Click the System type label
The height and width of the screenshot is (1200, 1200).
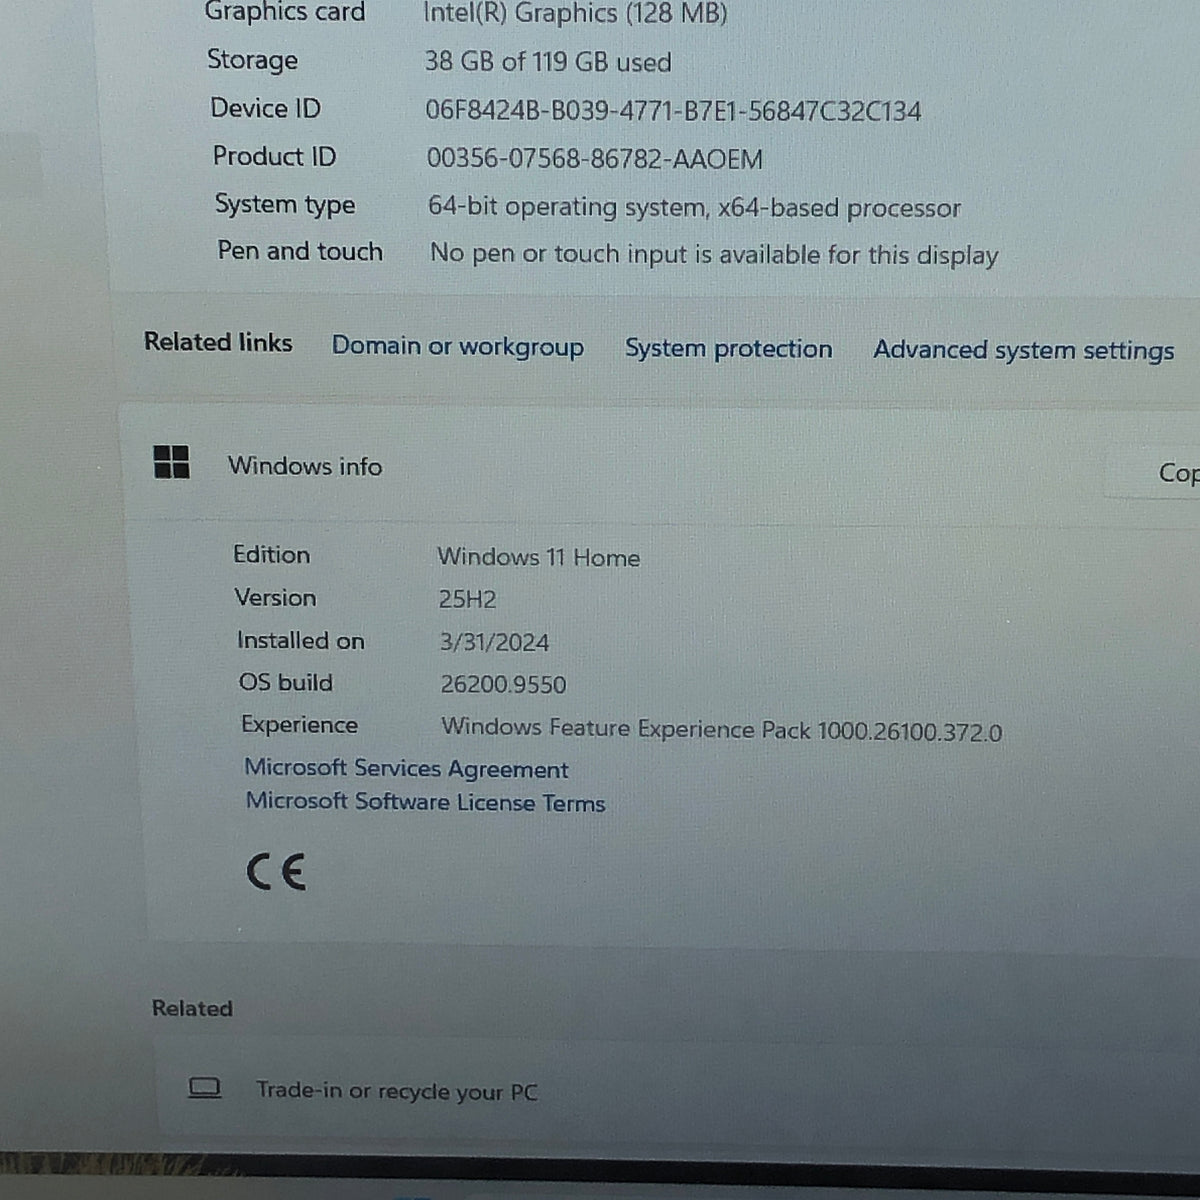[285, 205]
